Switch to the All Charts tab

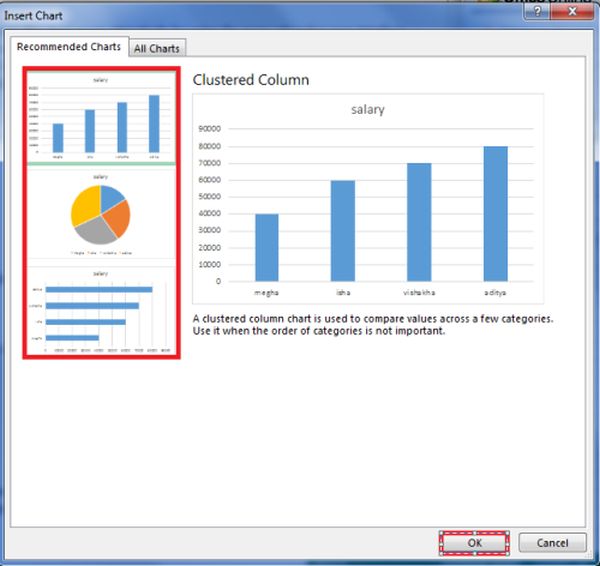[157, 48]
